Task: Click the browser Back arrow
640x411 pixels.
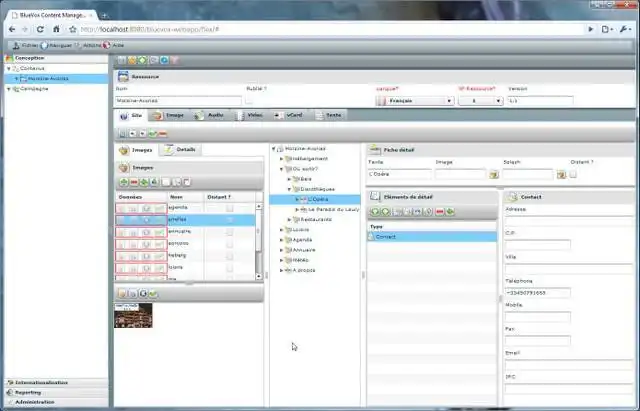Action: tap(12, 29)
